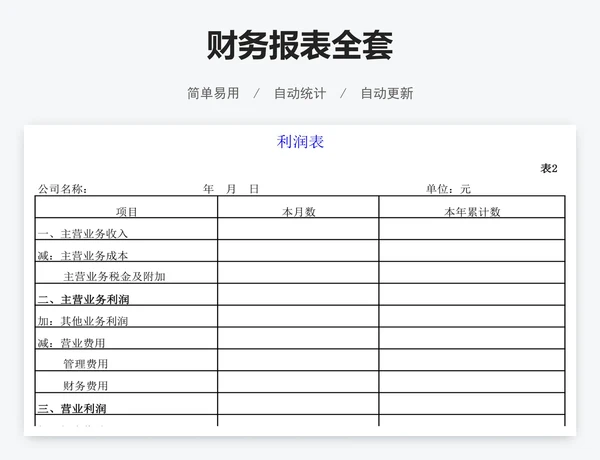Click 本月数 cell for 主营业务利润

click(x=298, y=294)
